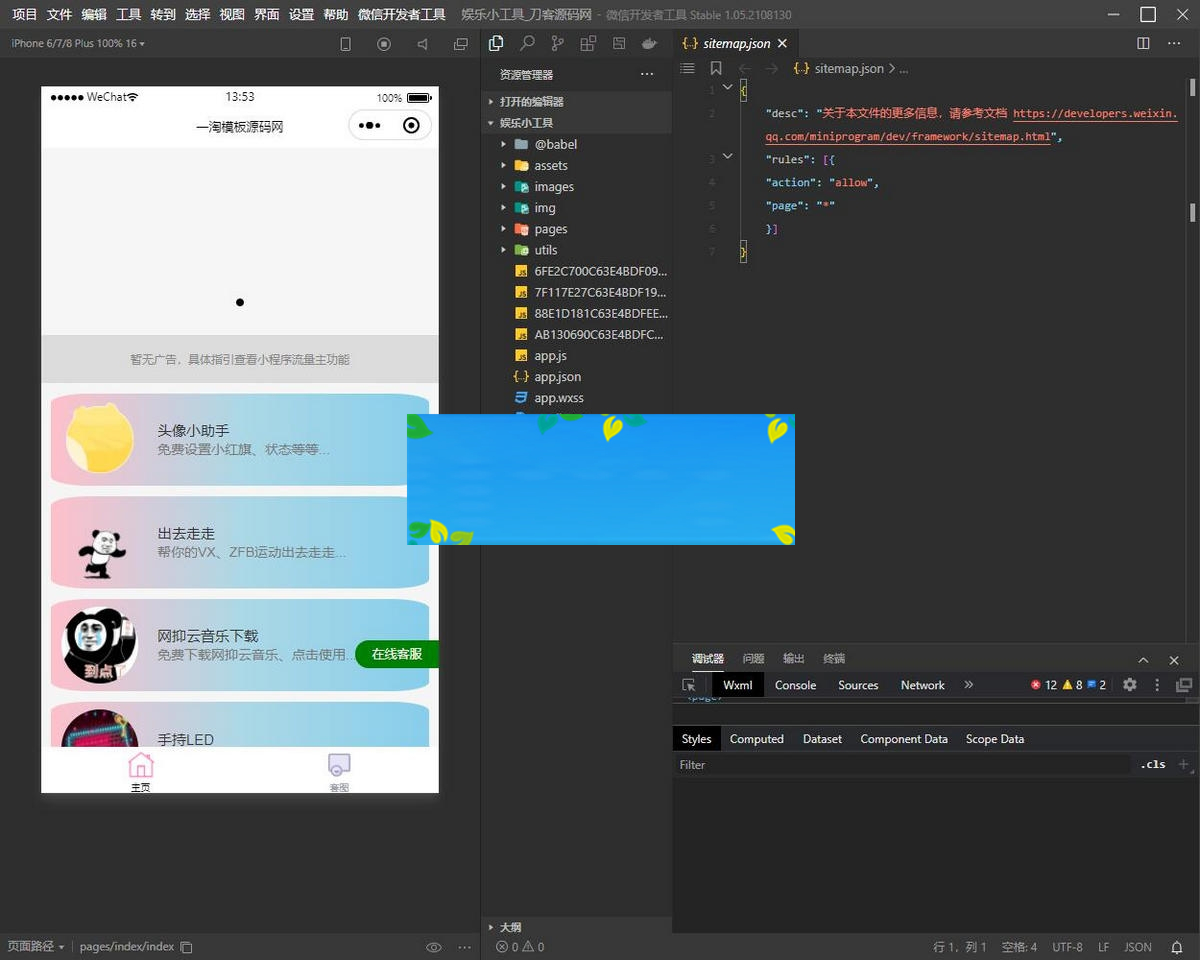Viewport: 1200px width, 960px height.
Task: Open the iPhone 6/7/8 Plus device dropdown
Action: coord(78,44)
